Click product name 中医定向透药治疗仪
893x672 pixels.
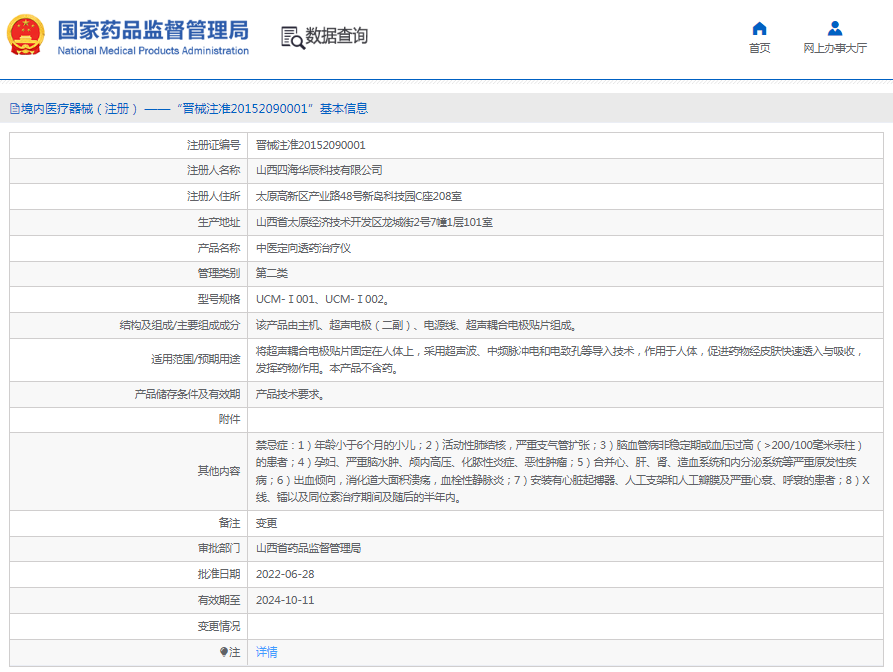(x=303, y=248)
